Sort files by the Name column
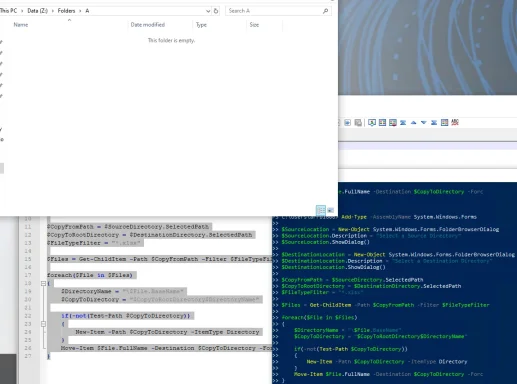Image resolution: width=517 pixels, height=384 pixels. coord(21,25)
